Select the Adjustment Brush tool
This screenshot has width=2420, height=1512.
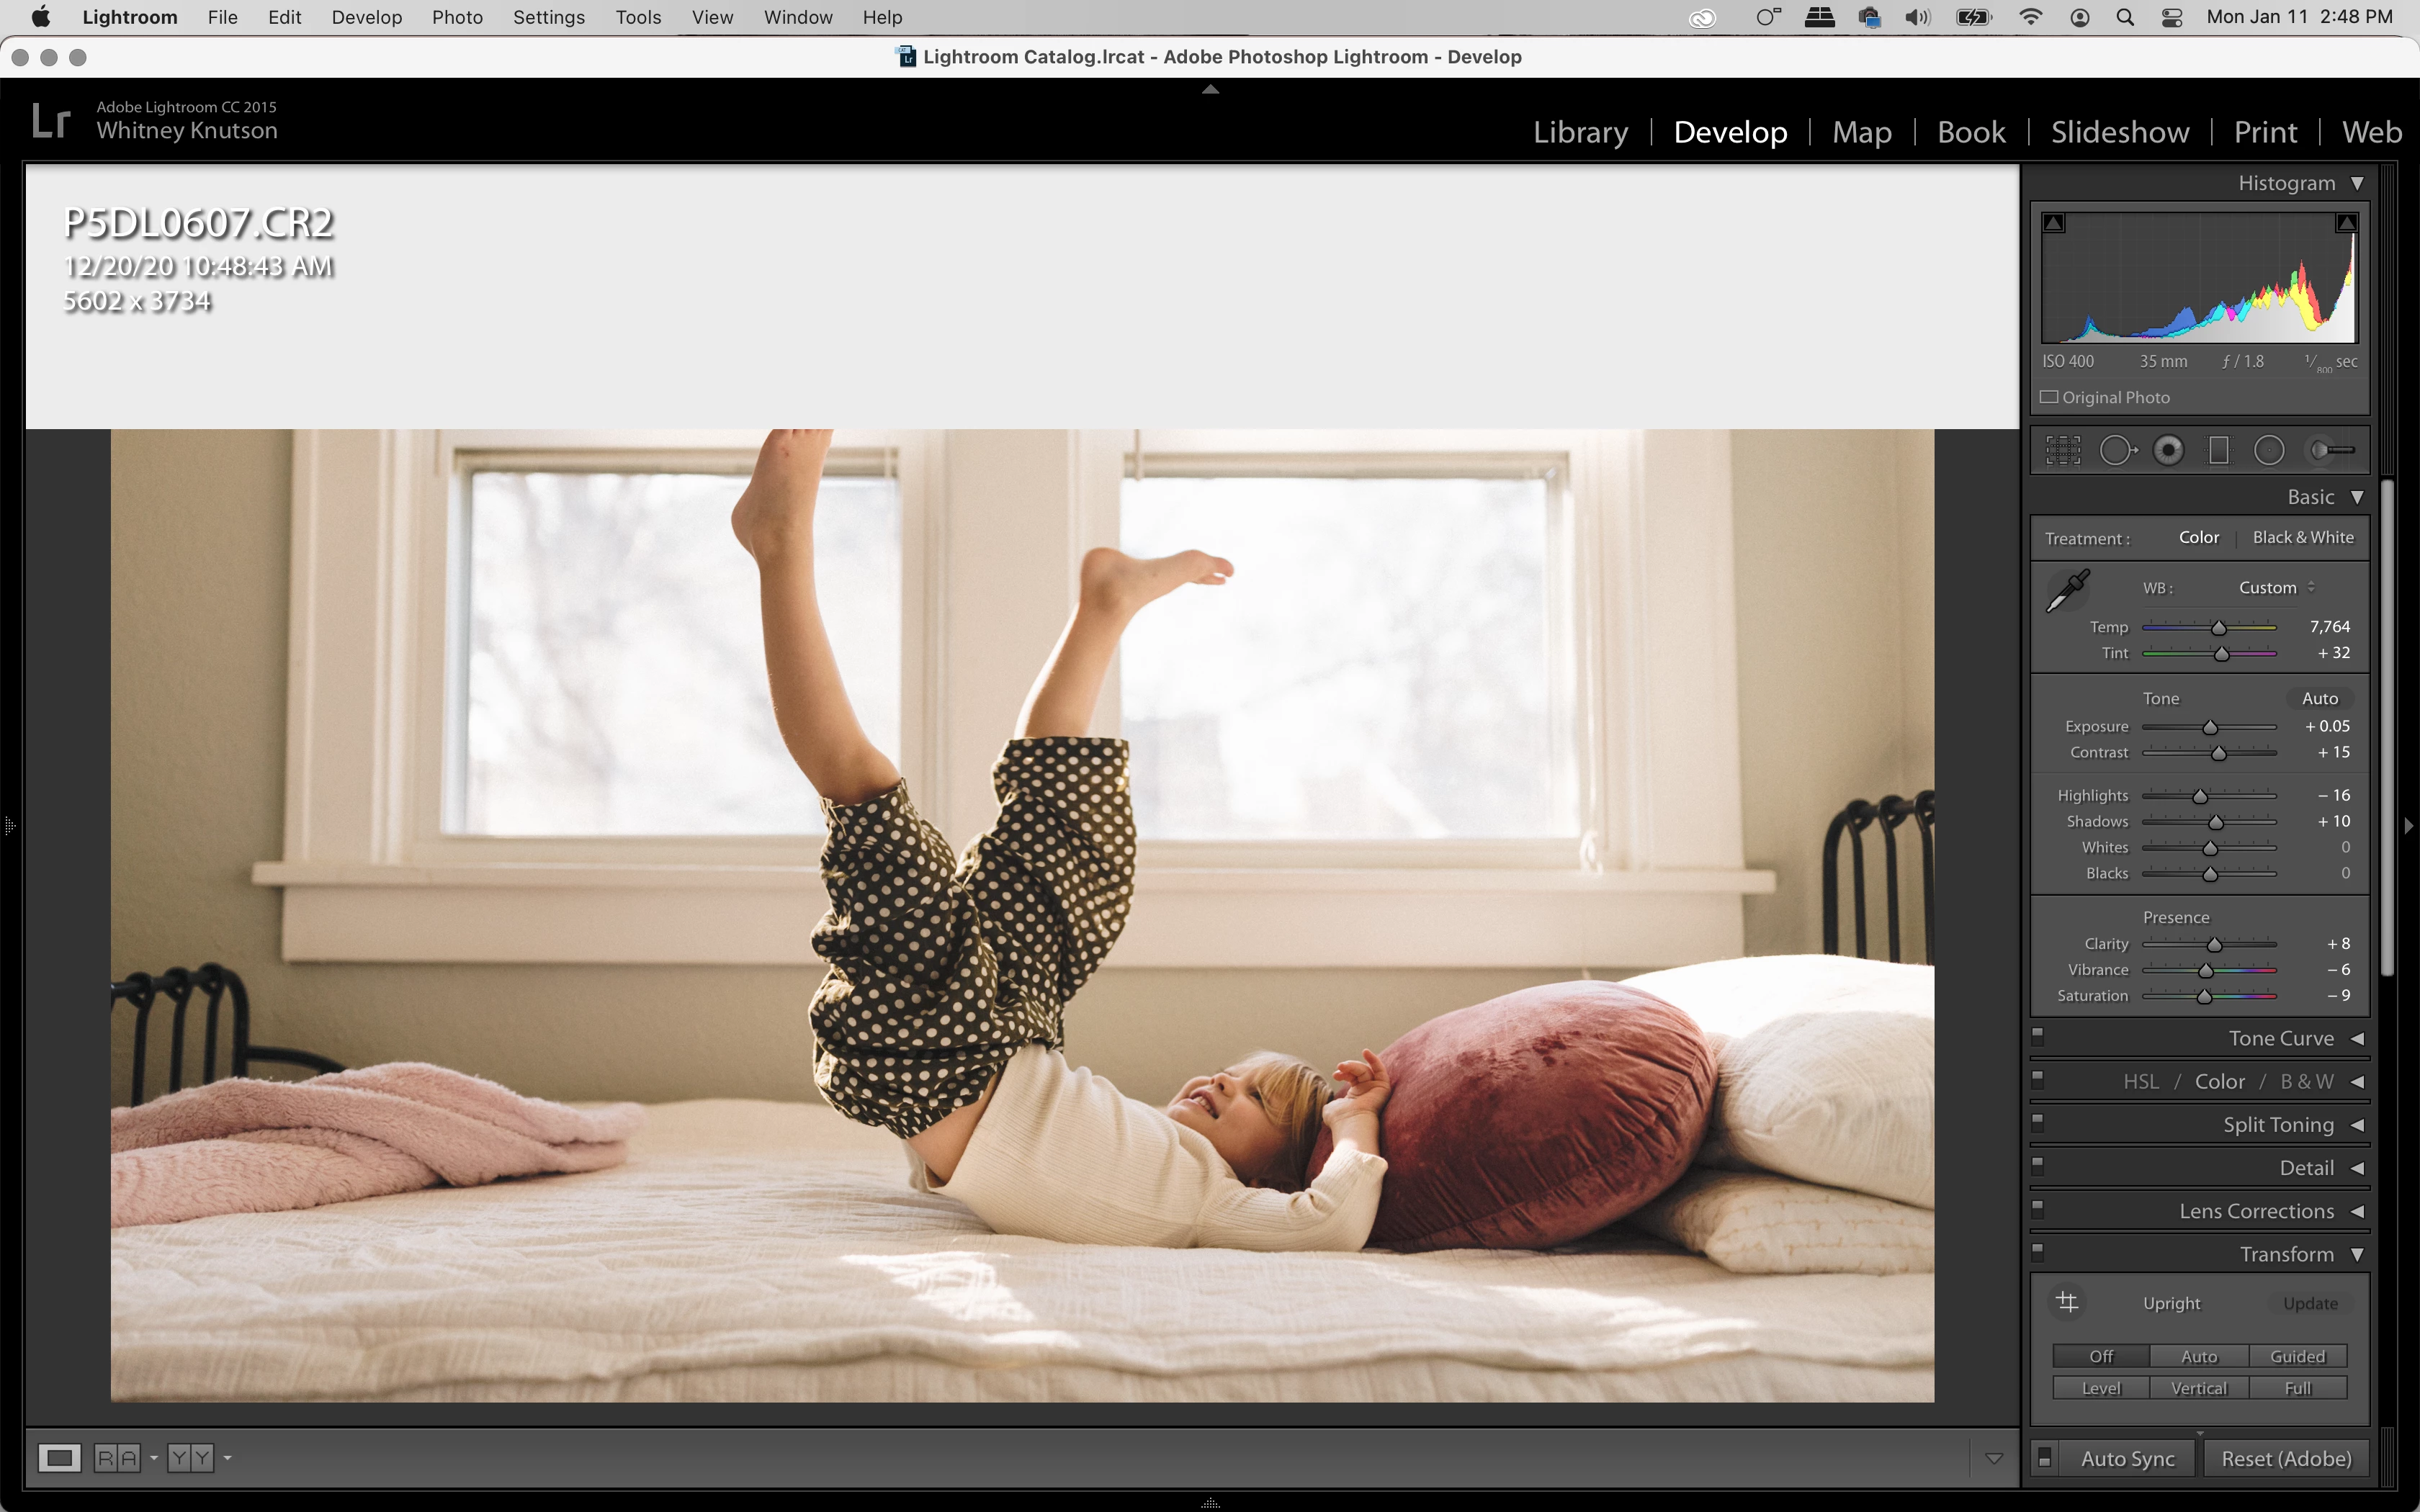2332,450
